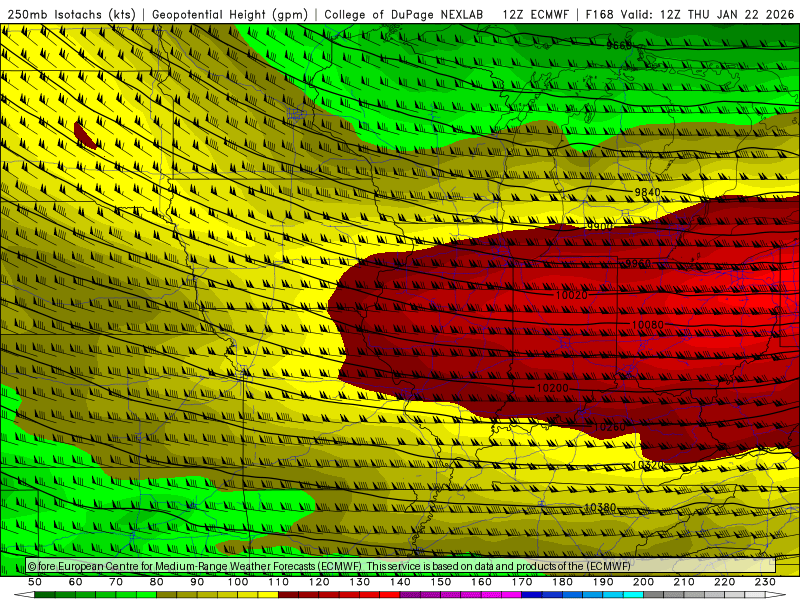Click the bright yellow swatch left of 110 mark
Image resolution: width=800 pixels, height=600 pixels.
pos(268,595)
